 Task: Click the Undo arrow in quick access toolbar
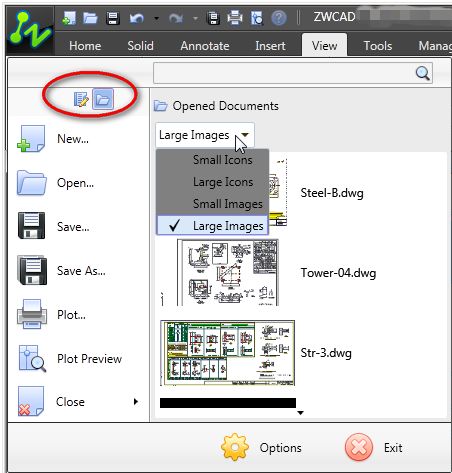coord(137,18)
